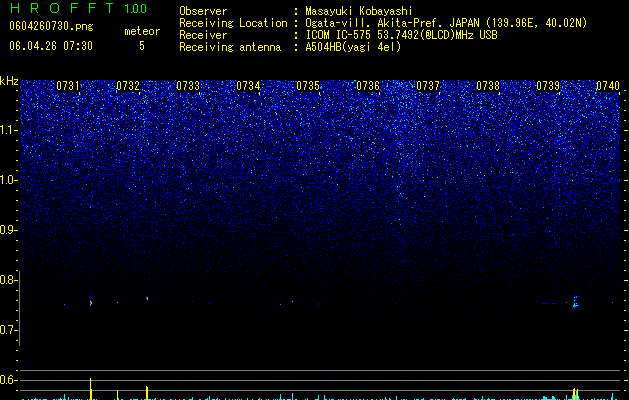
Task: Click the 0734 time marker label
Action: pos(248,86)
